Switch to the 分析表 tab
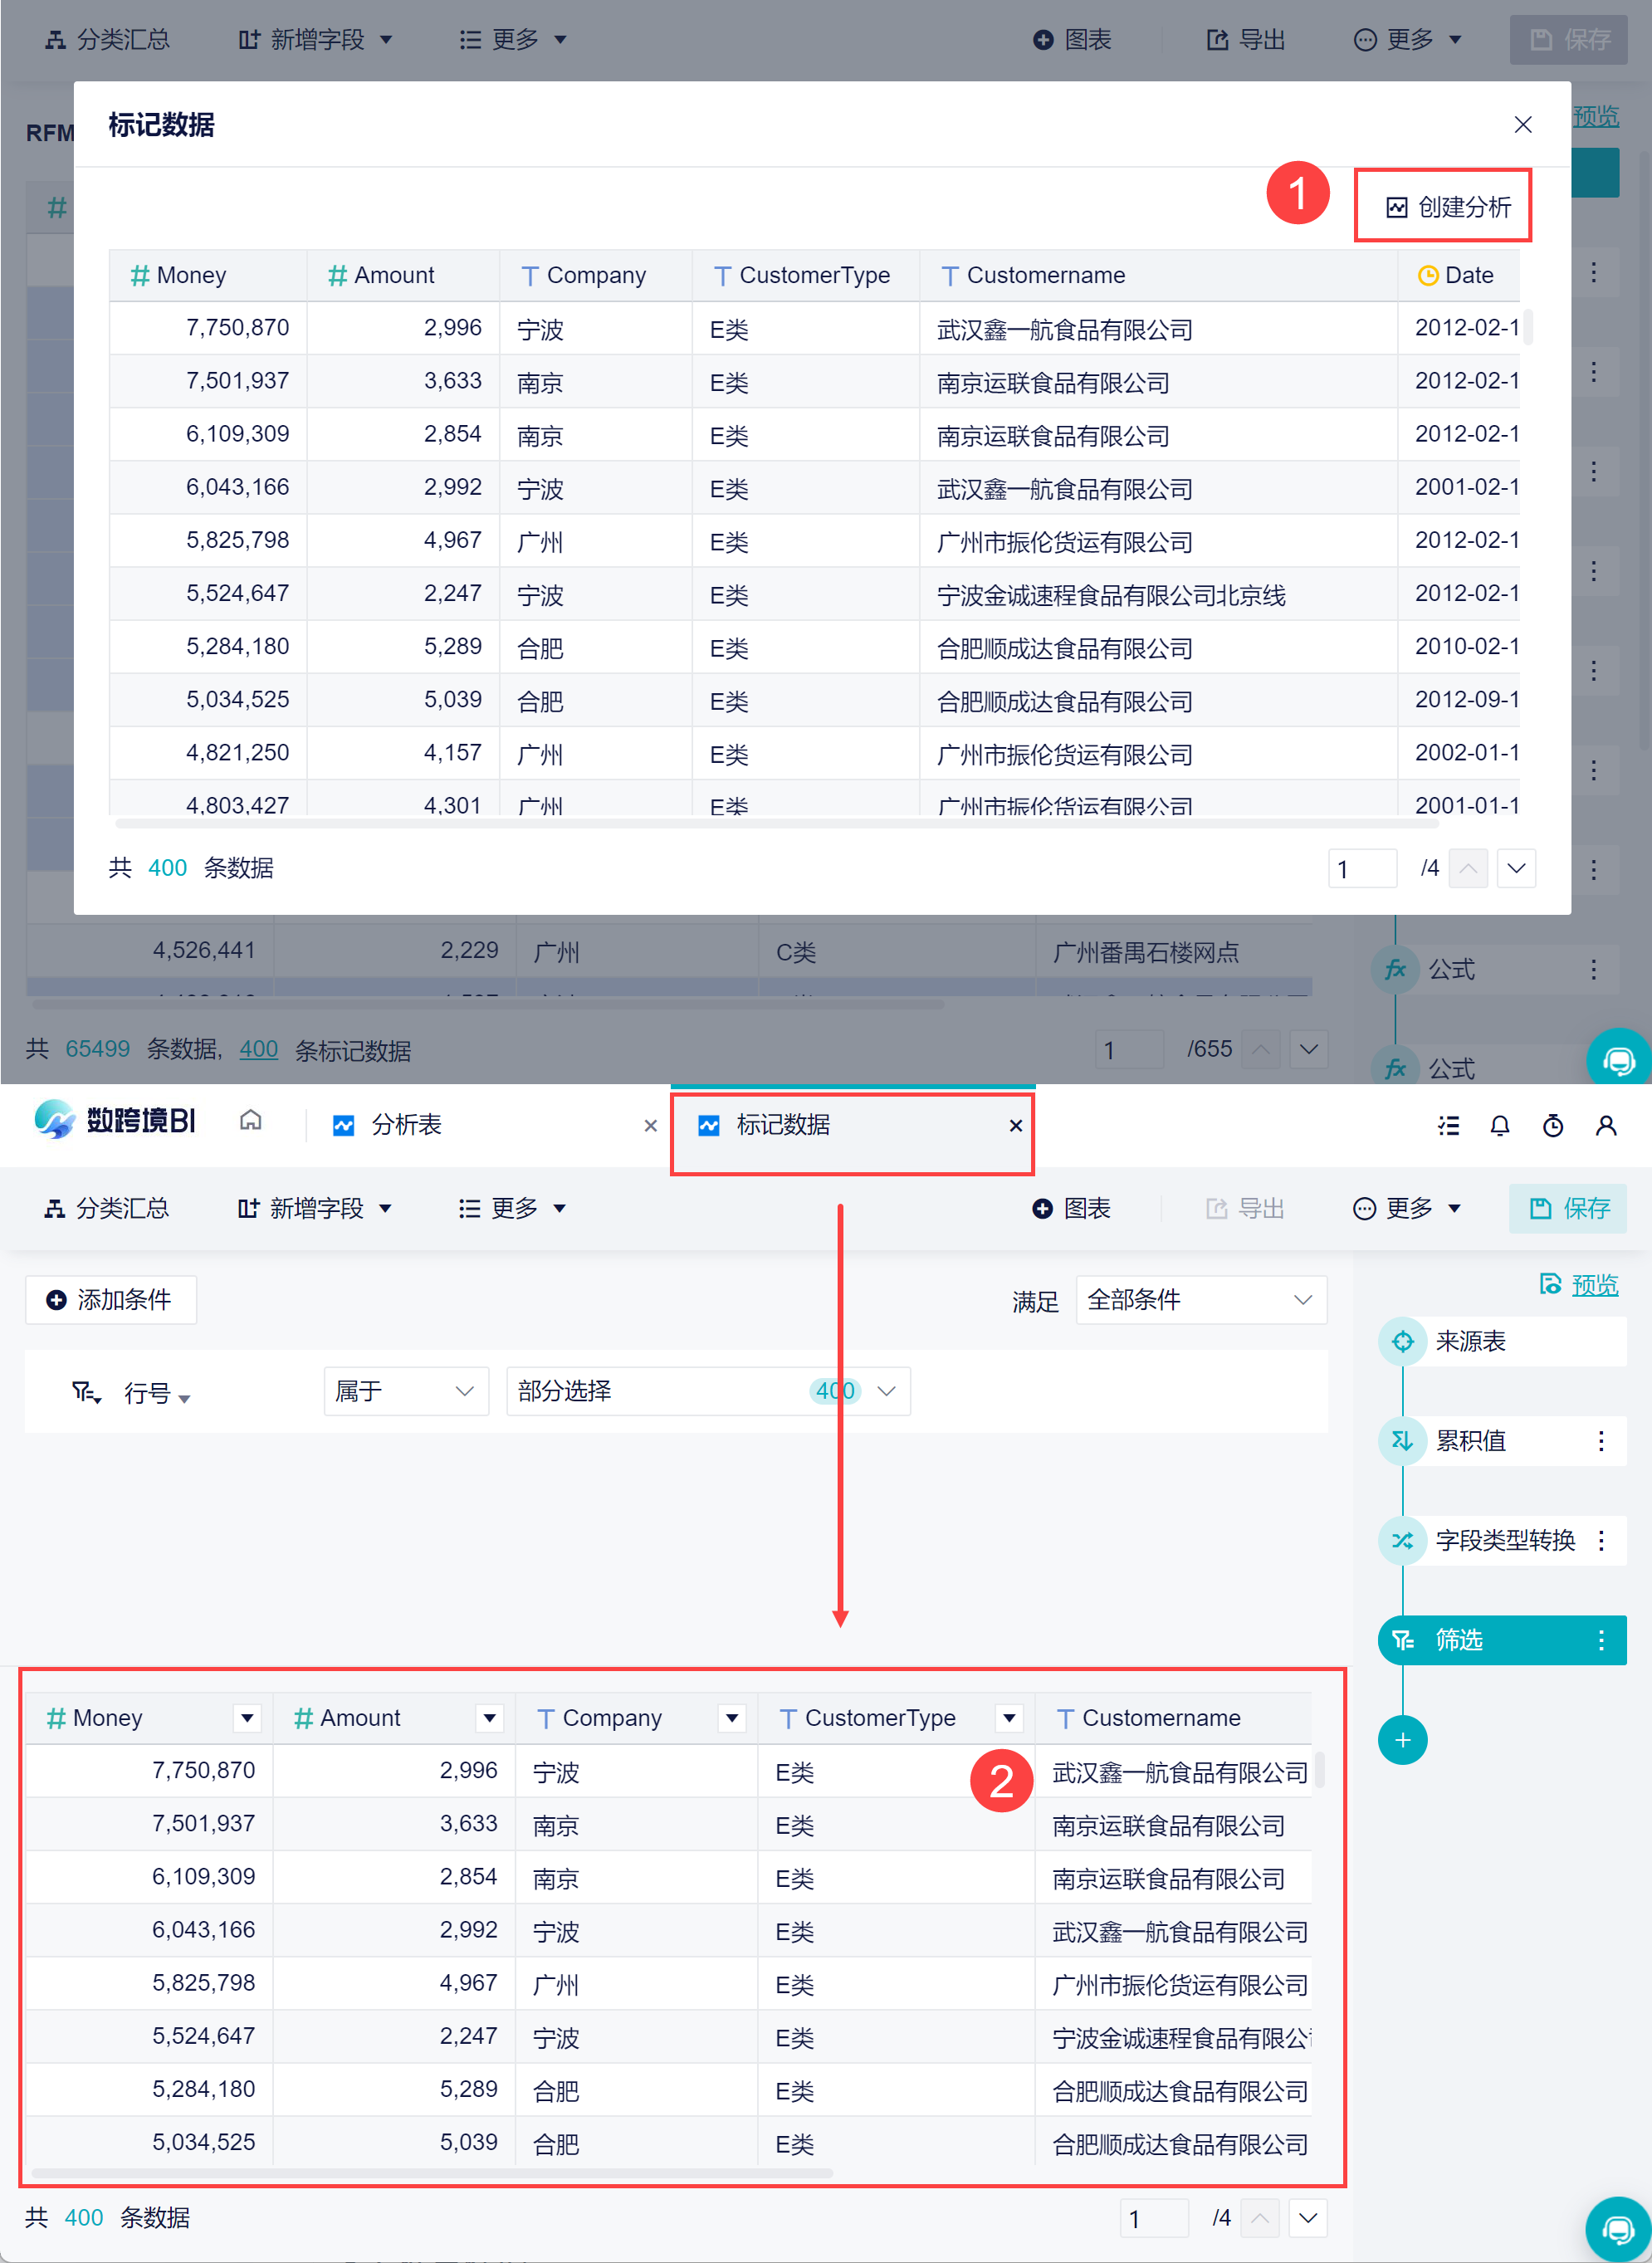 point(406,1125)
